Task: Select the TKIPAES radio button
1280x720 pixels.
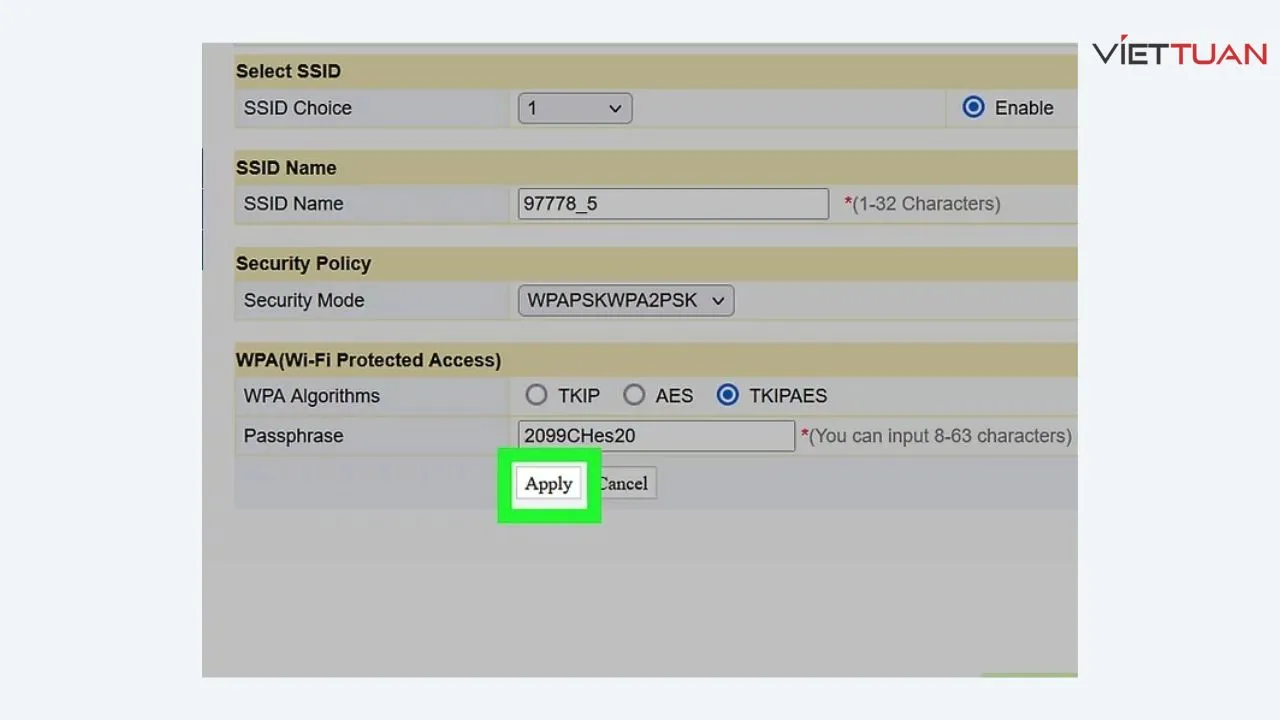Action: 728,395
